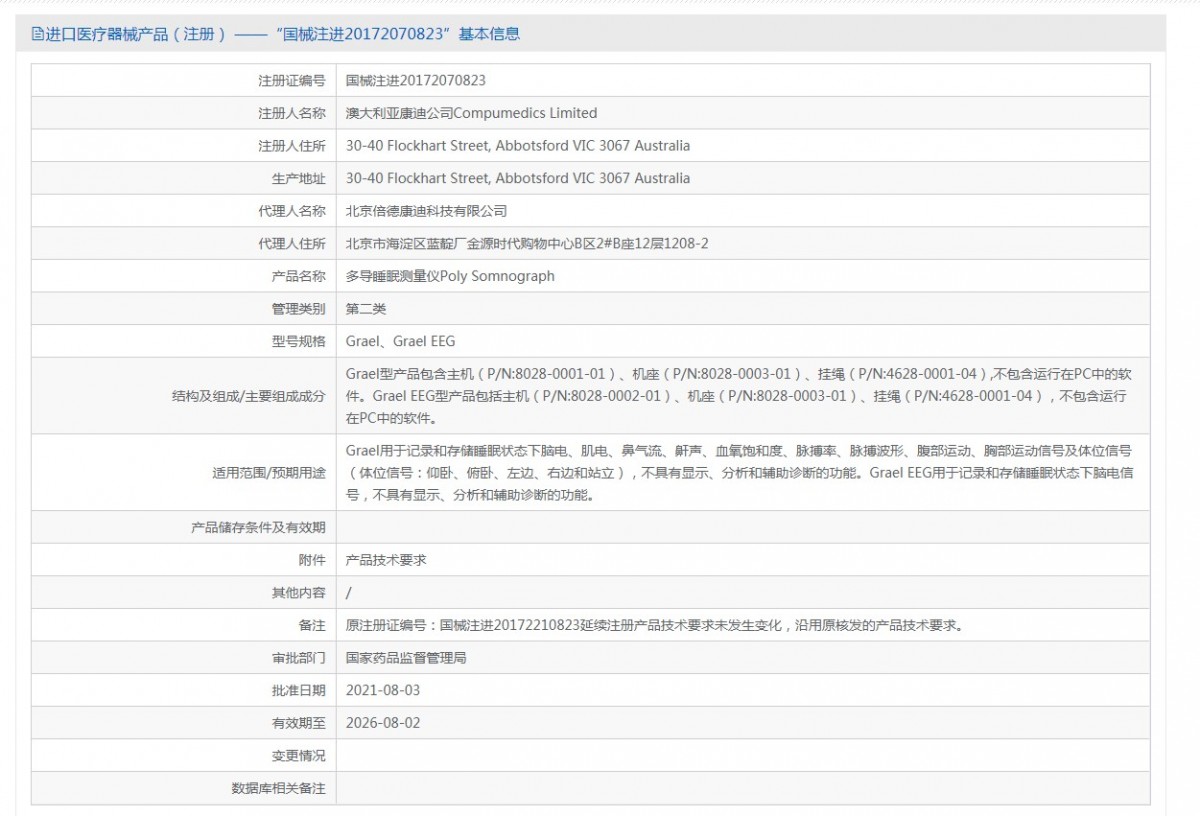Click the document icon in the header
This screenshot has height=816, width=1200.
coord(38,34)
